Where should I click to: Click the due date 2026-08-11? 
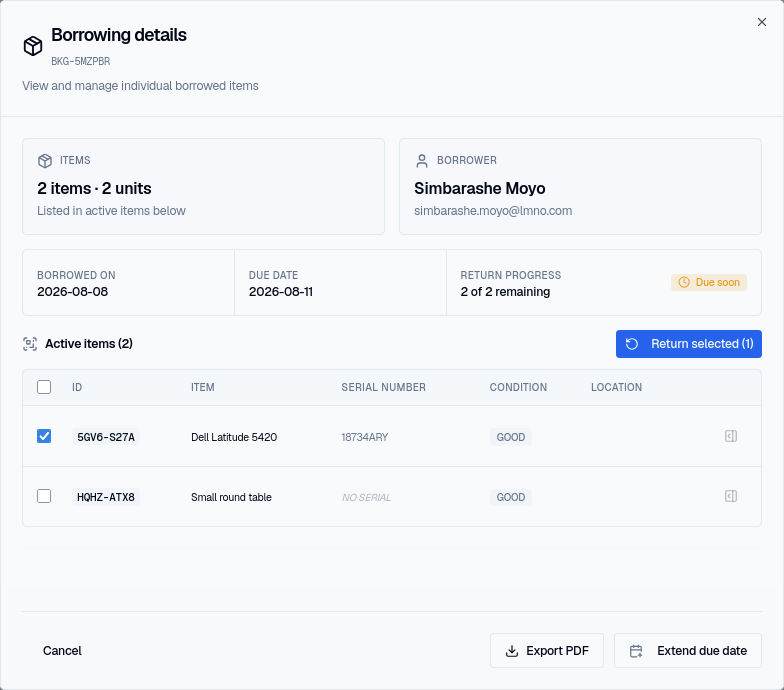click(x=280, y=292)
